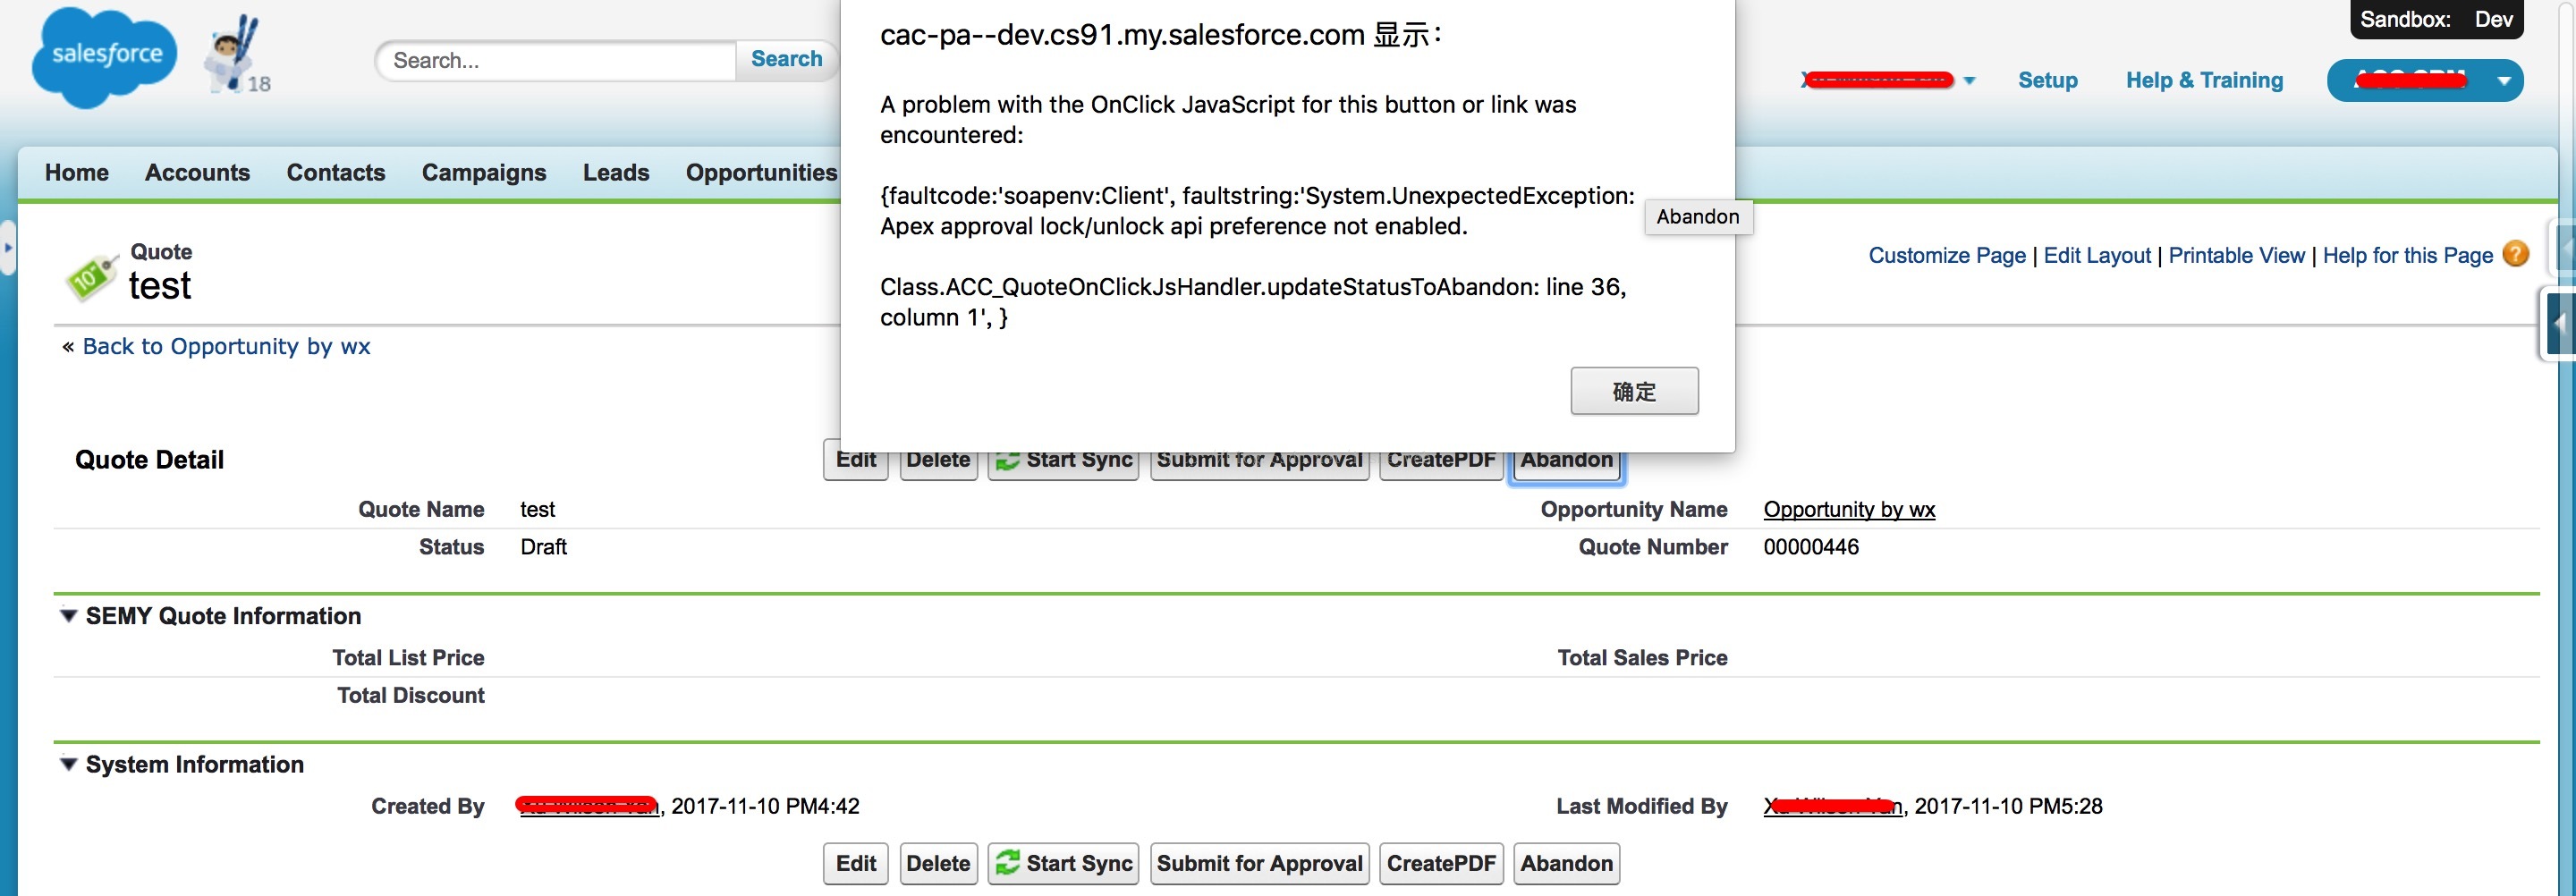Click the Sandbox: Dev badge
This screenshot has height=896, width=2576.
tap(2436, 19)
